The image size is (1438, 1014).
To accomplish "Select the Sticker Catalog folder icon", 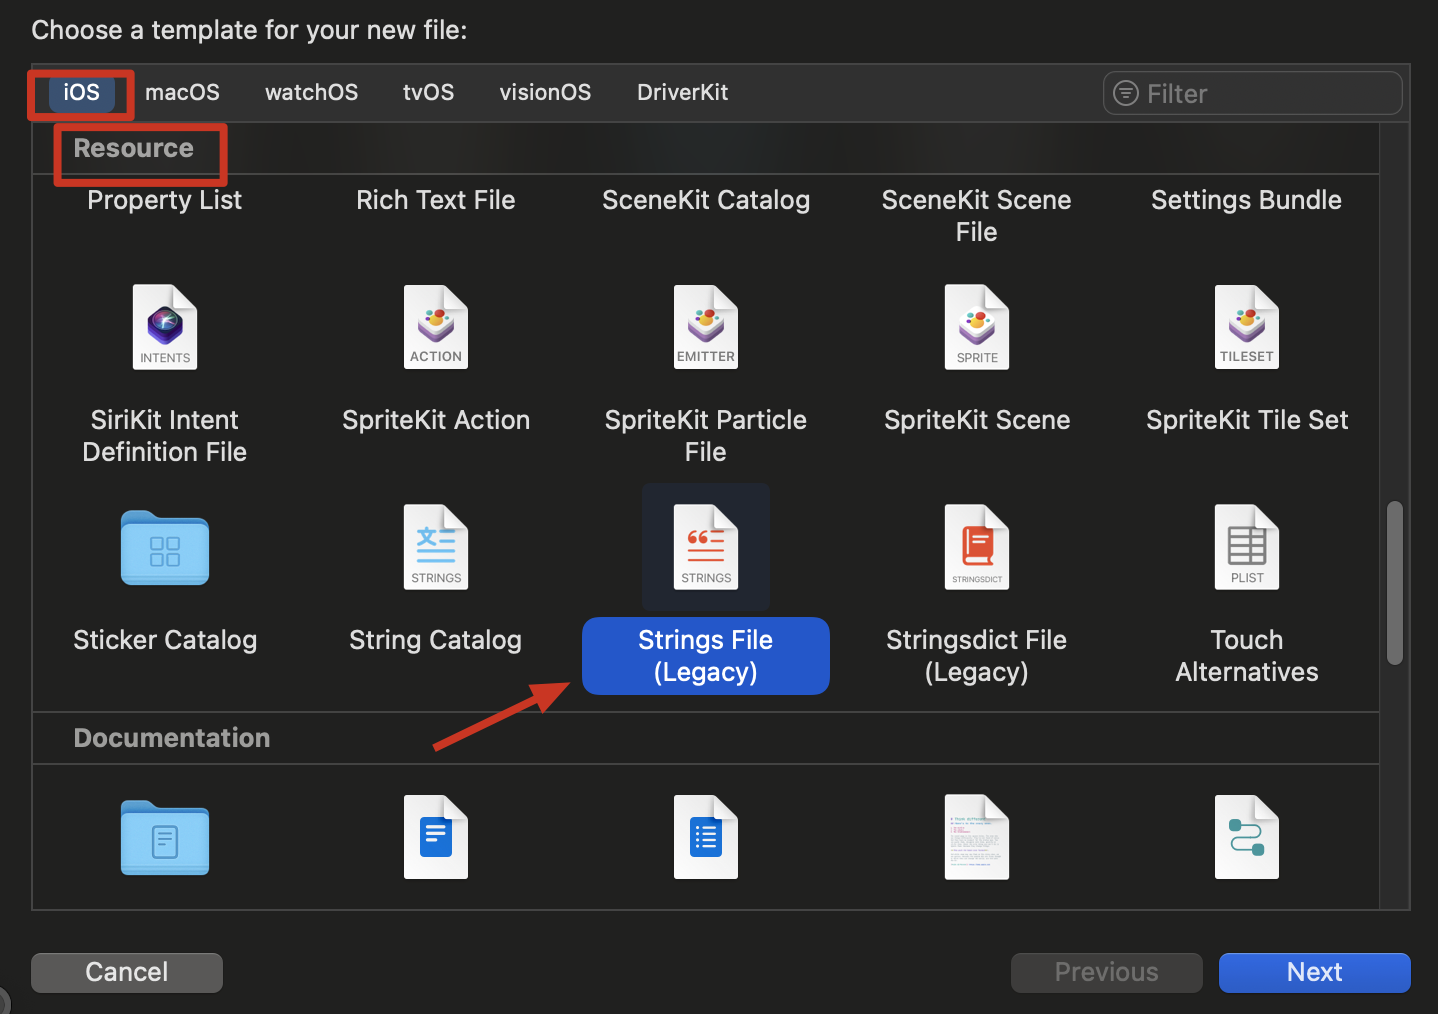I will click(x=165, y=548).
